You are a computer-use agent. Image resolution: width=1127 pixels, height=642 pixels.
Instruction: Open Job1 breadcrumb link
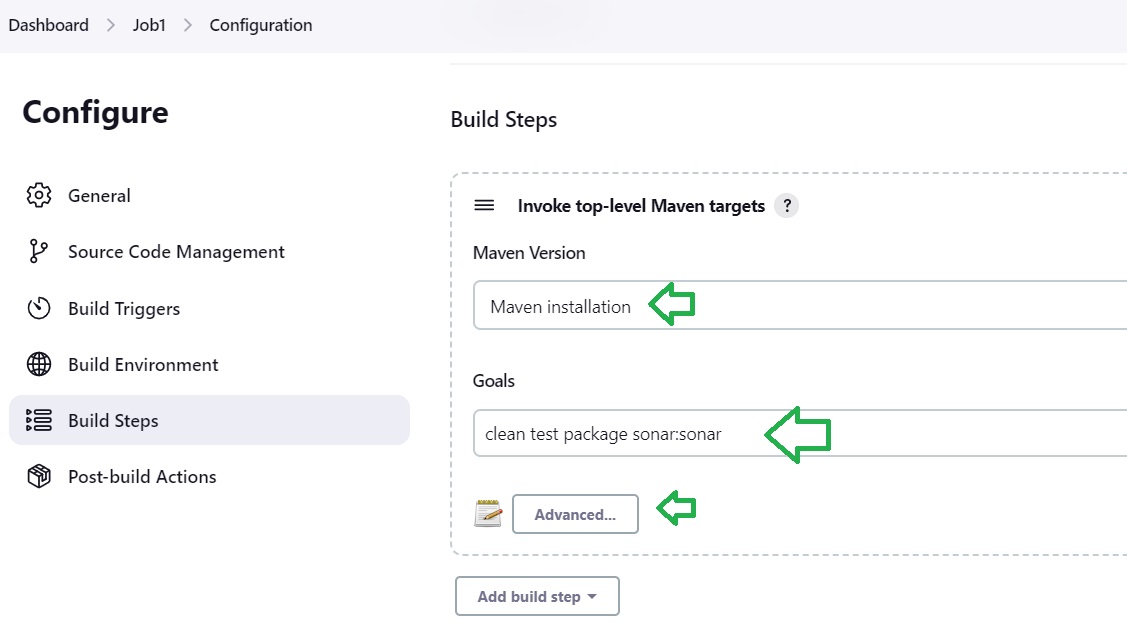pos(149,25)
